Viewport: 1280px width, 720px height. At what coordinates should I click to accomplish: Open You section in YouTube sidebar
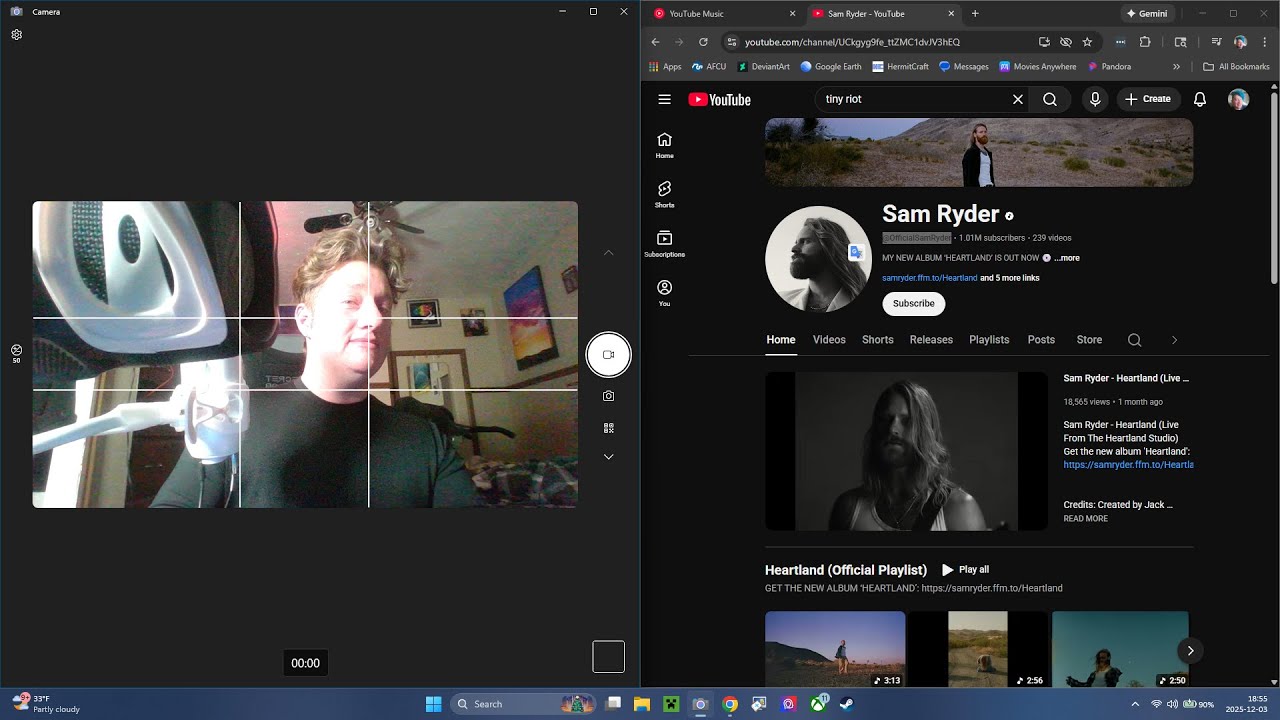pos(664,293)
